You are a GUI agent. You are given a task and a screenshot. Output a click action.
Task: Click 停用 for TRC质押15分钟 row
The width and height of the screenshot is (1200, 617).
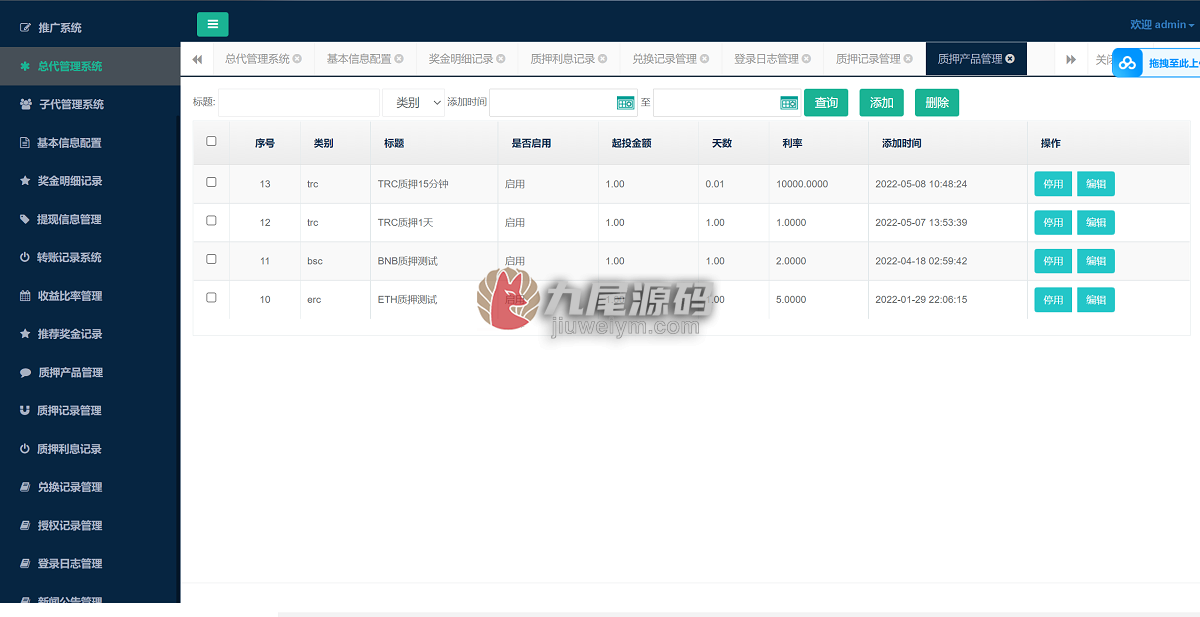tap(1053, 184)
